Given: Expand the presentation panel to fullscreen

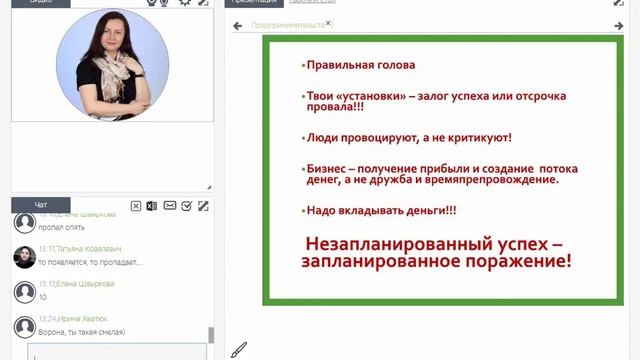Looking at the screenshot, I should pos(618,2).
